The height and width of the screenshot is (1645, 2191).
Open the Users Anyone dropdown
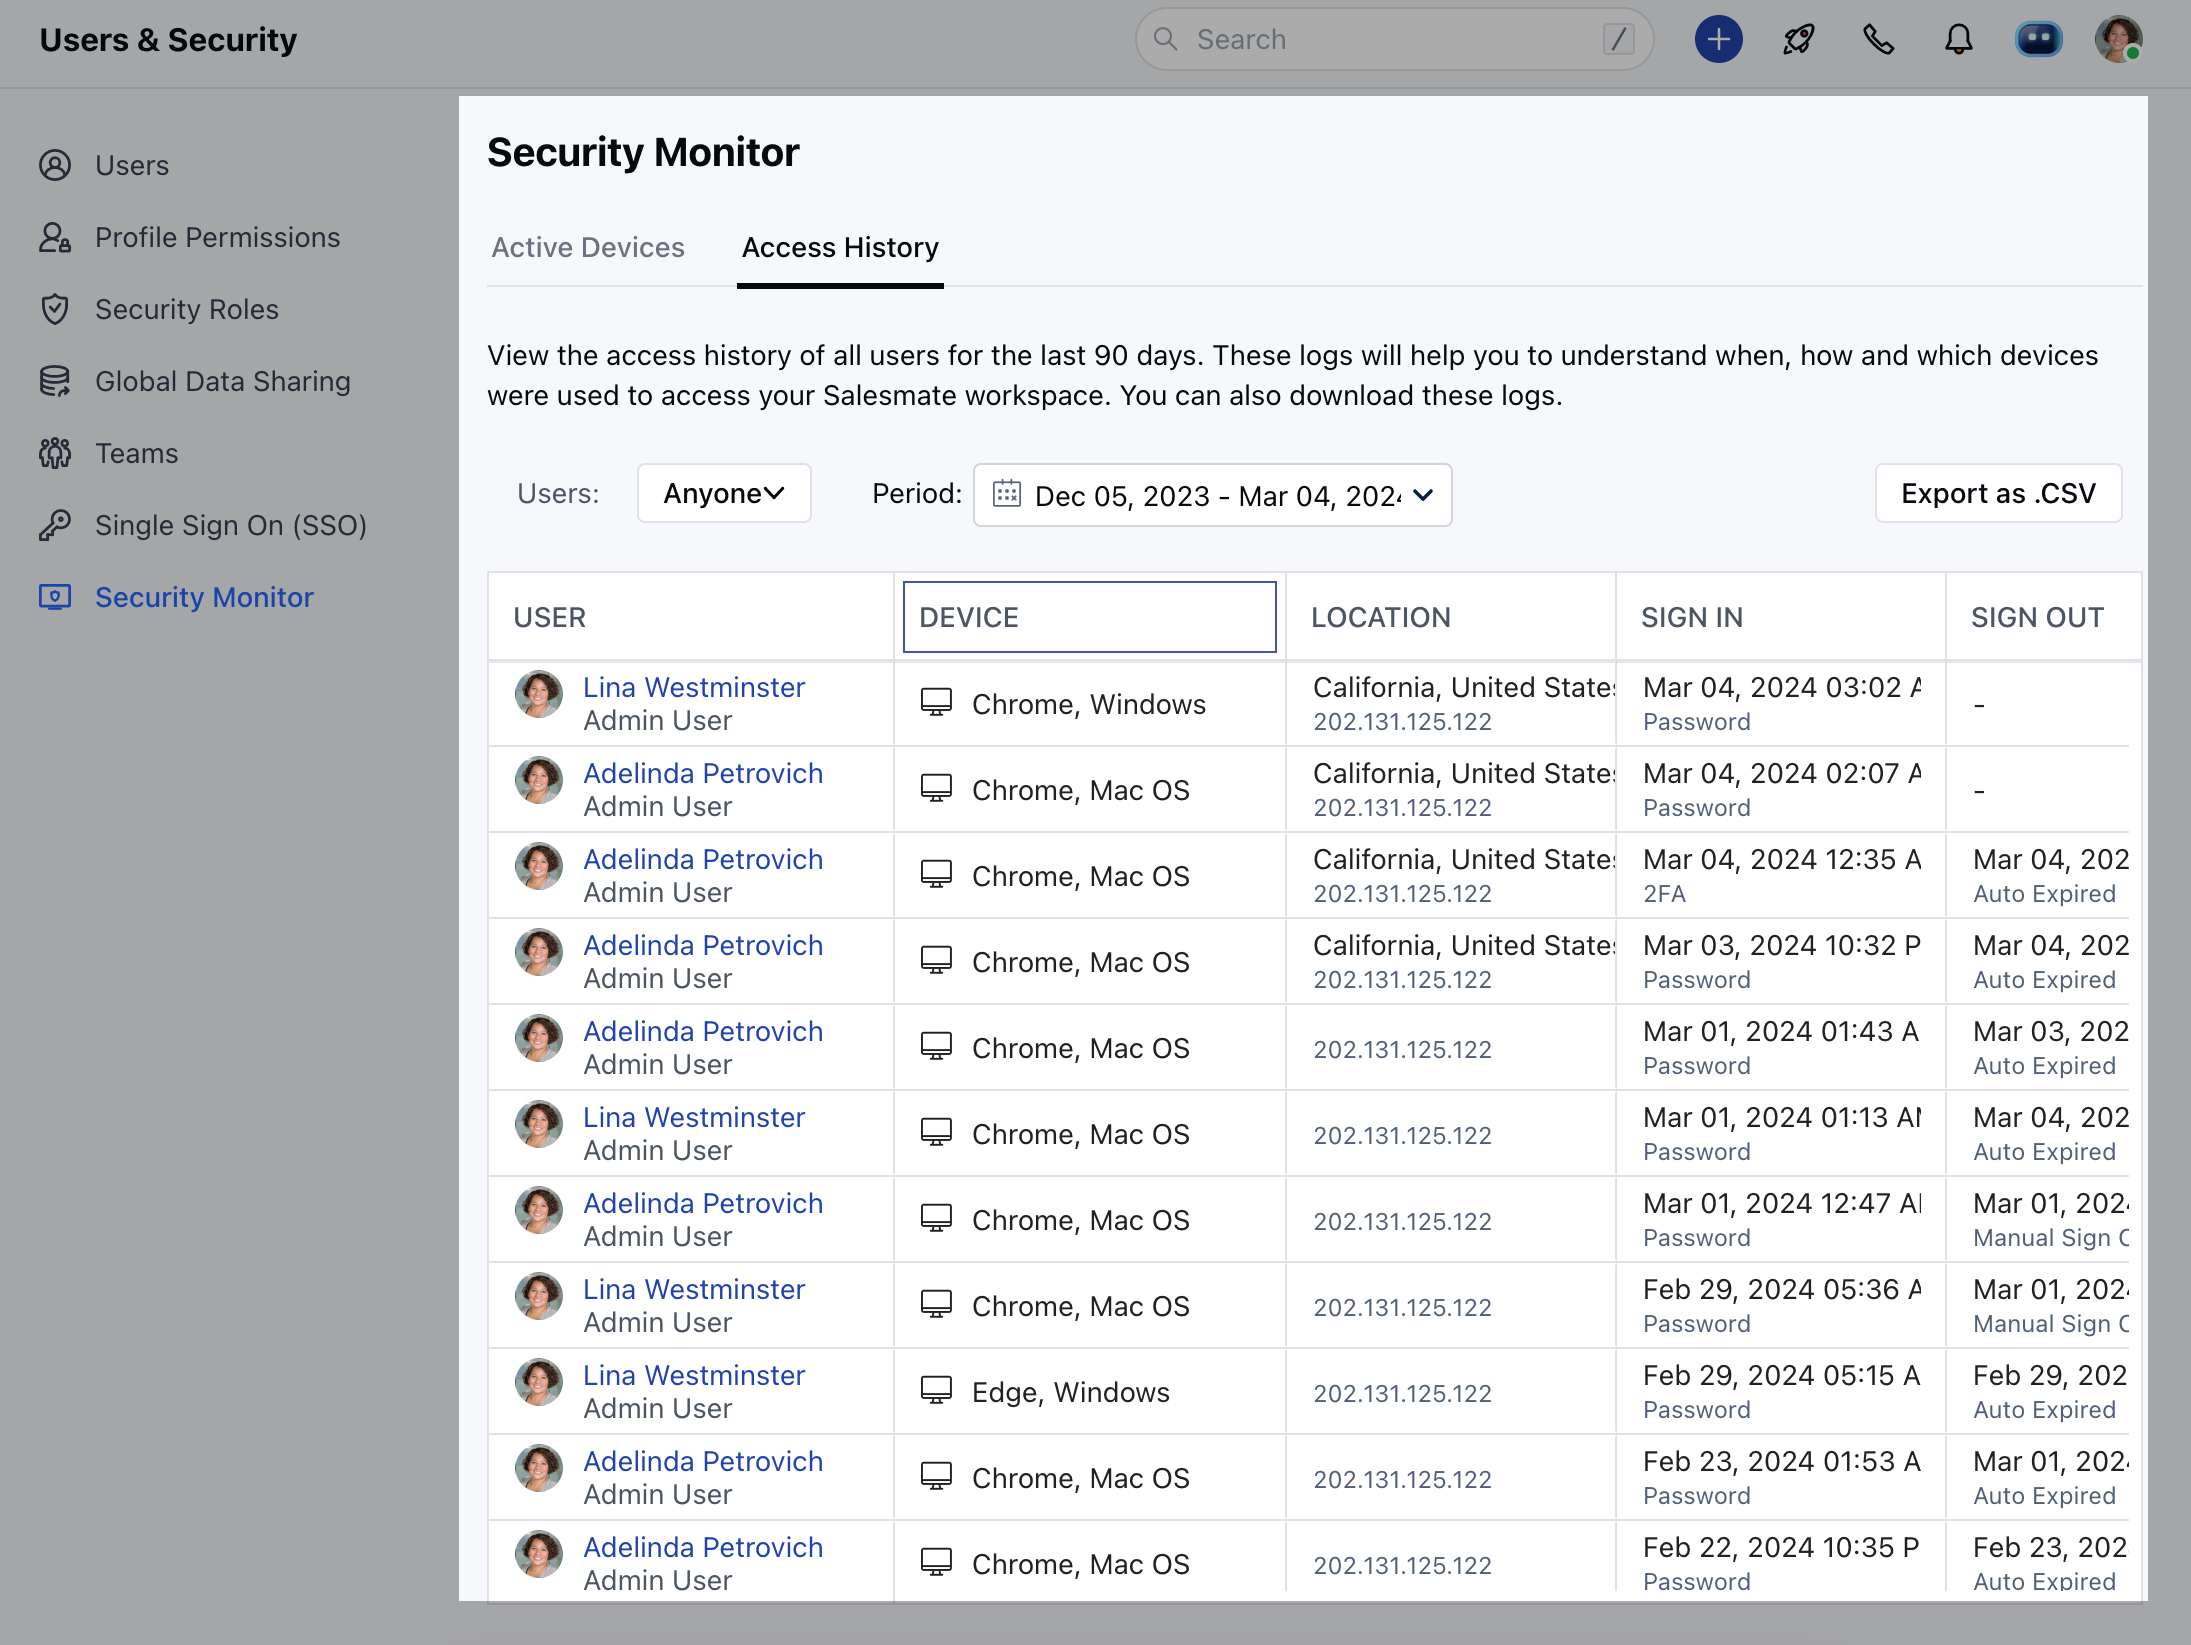click(x=724, y=493)
